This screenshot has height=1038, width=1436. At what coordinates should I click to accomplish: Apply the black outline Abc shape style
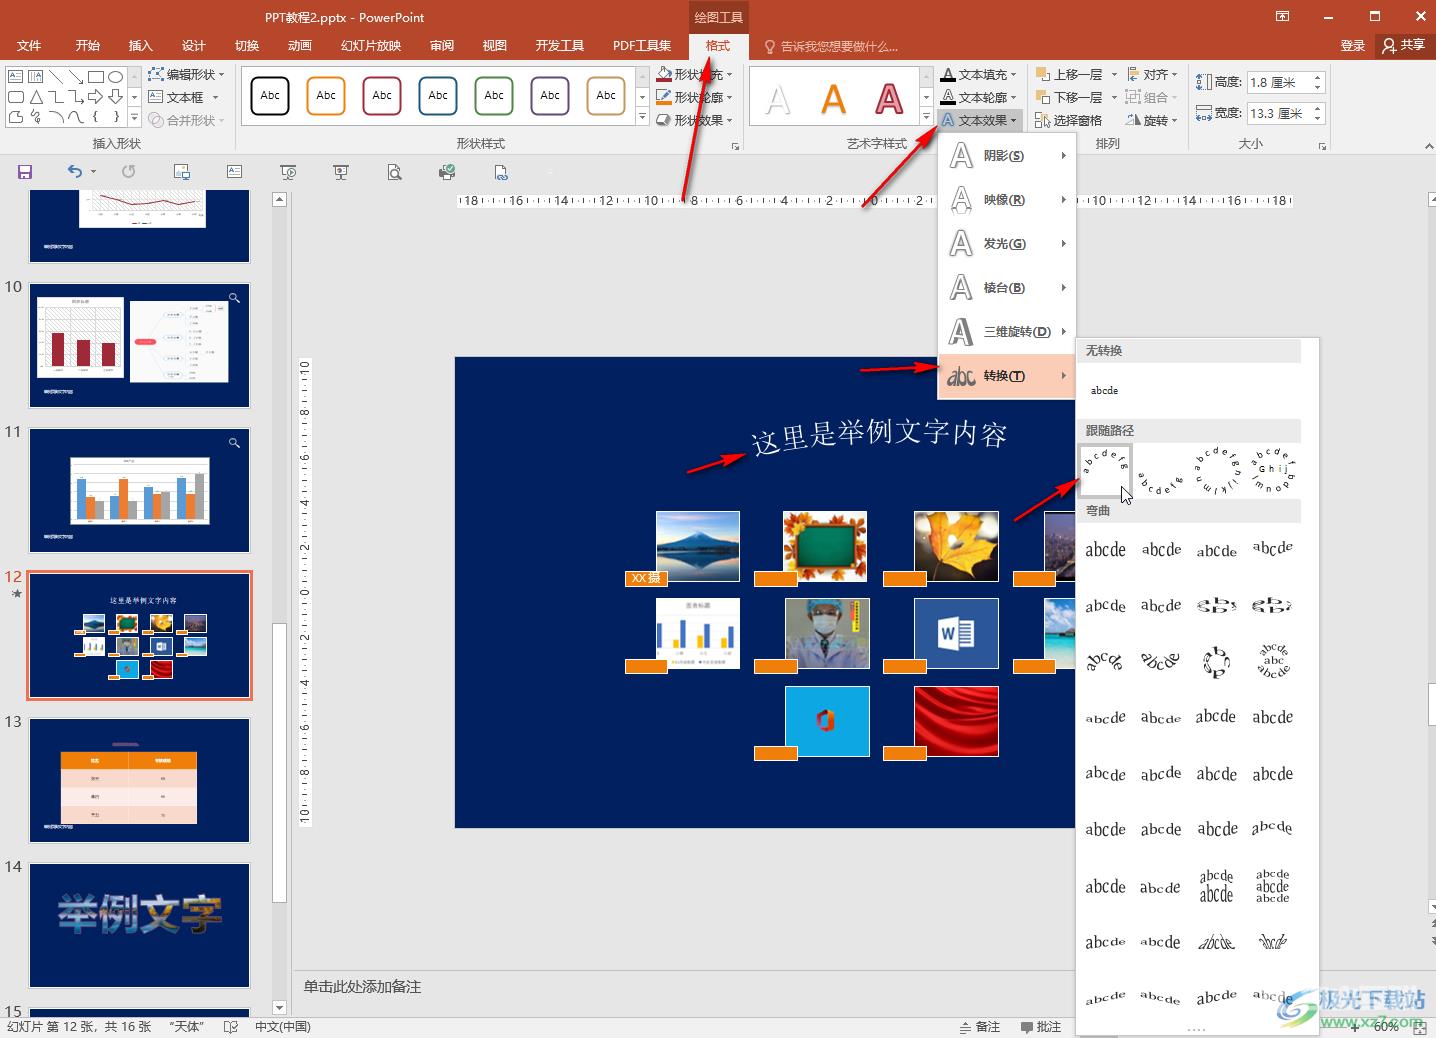pyautogui.click(x=270, y=96)
